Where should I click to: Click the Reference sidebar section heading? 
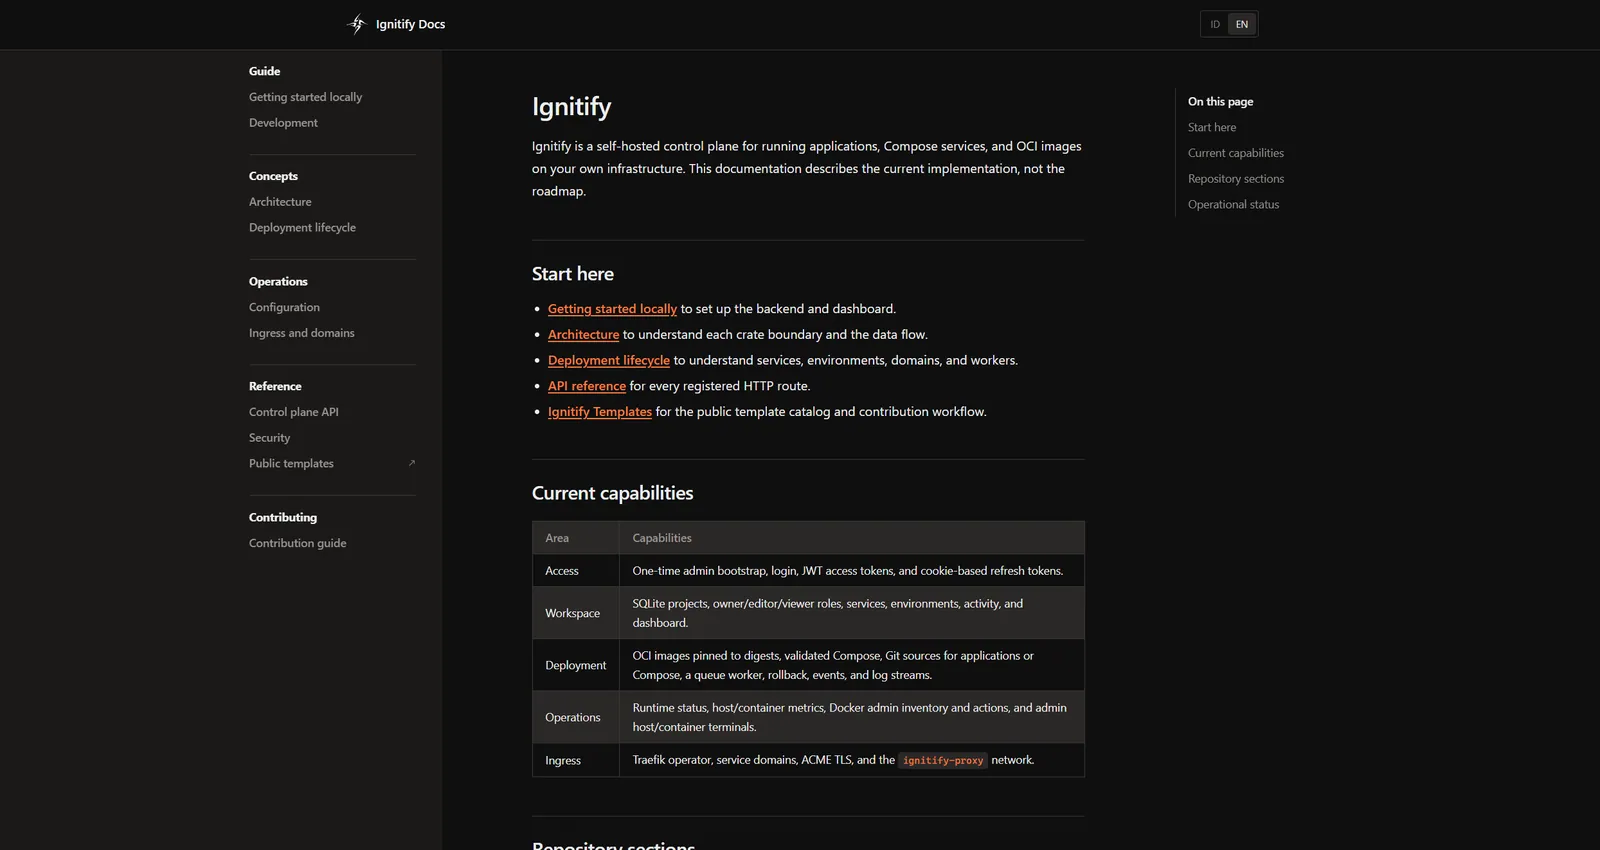(x=275, y=386)
